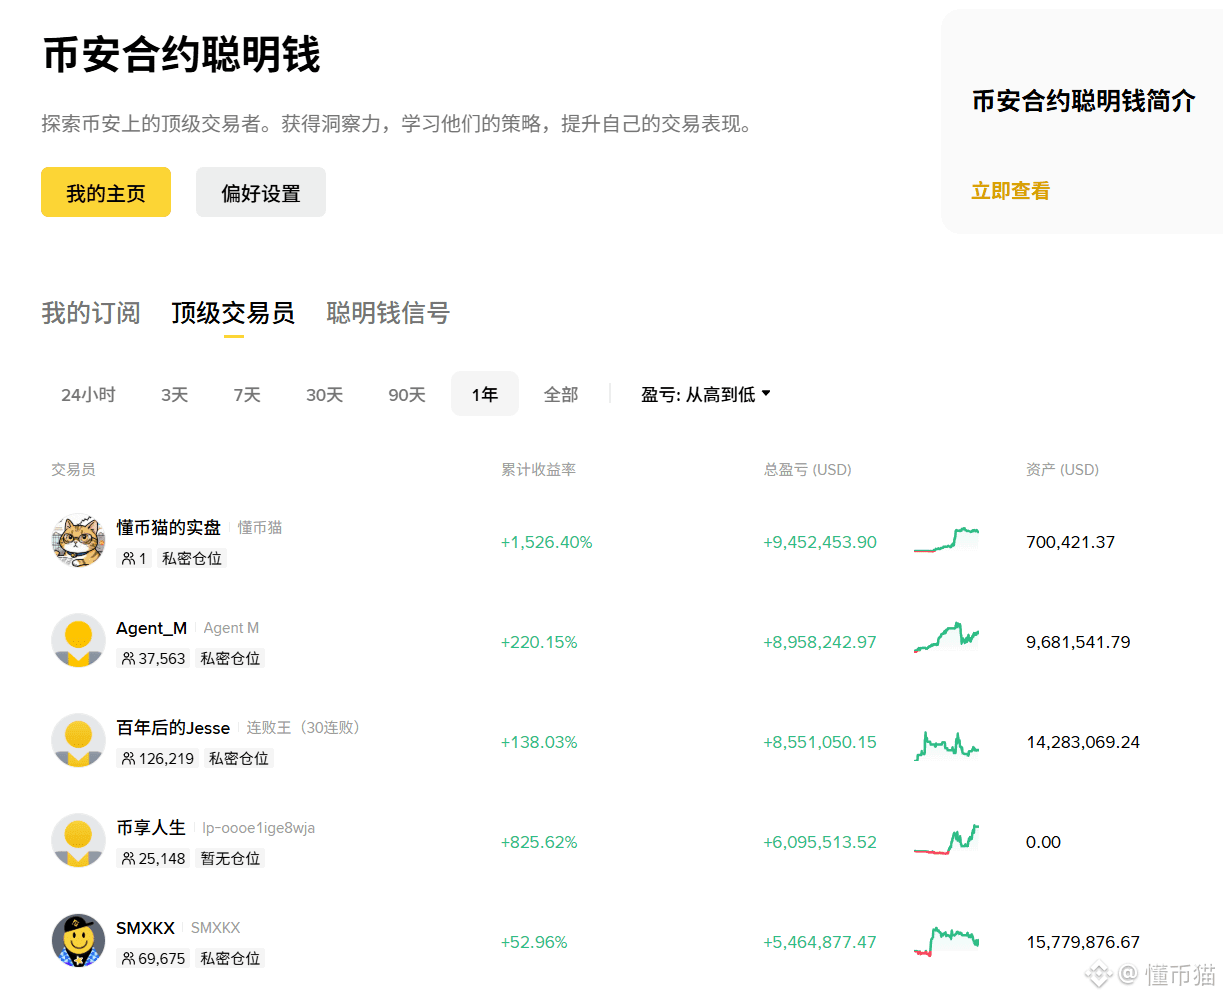Click the 交易员 column header

(73, 469)
